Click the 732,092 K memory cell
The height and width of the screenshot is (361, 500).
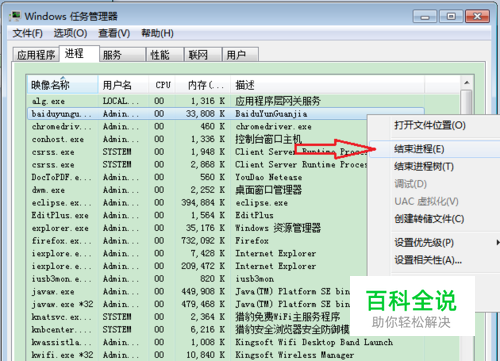pyautogui.click(x=203, y=240)
